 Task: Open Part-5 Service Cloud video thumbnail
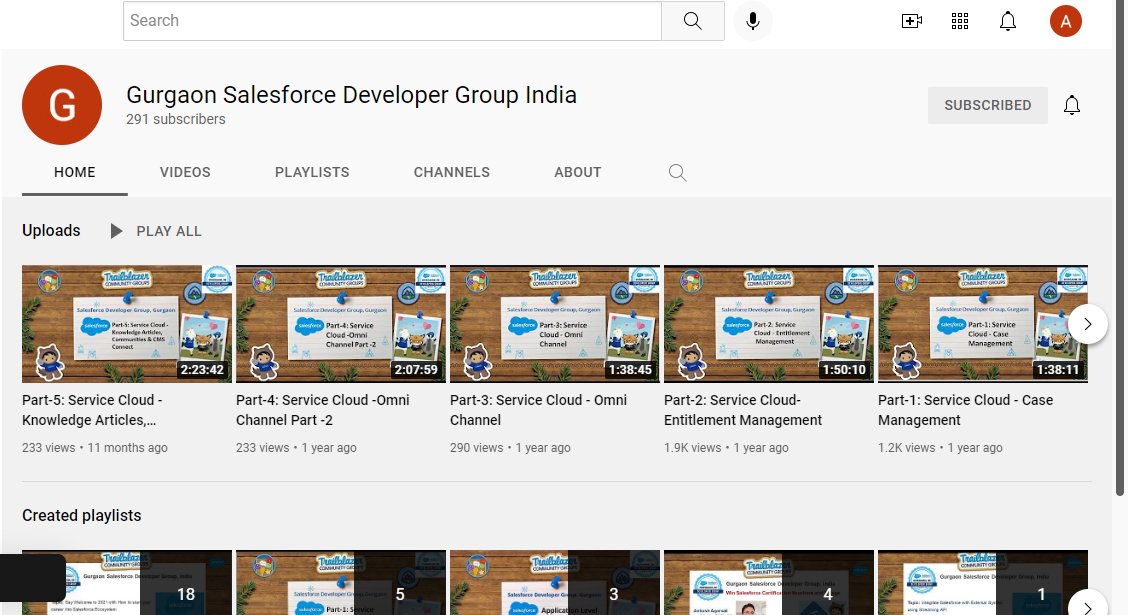(127, 324)
